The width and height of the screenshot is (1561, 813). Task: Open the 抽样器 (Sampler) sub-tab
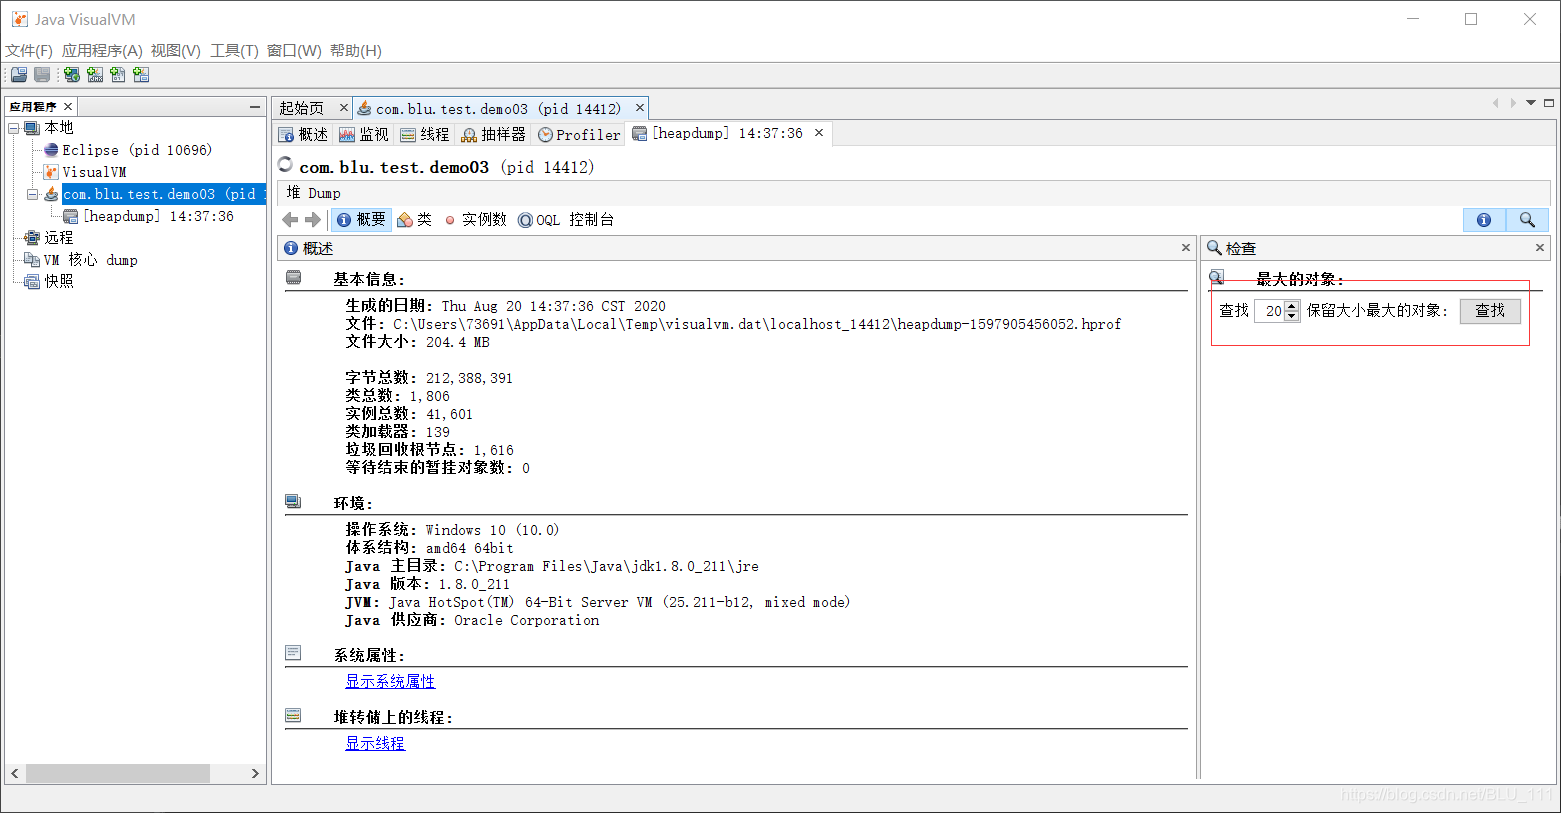tap(493, 135)
